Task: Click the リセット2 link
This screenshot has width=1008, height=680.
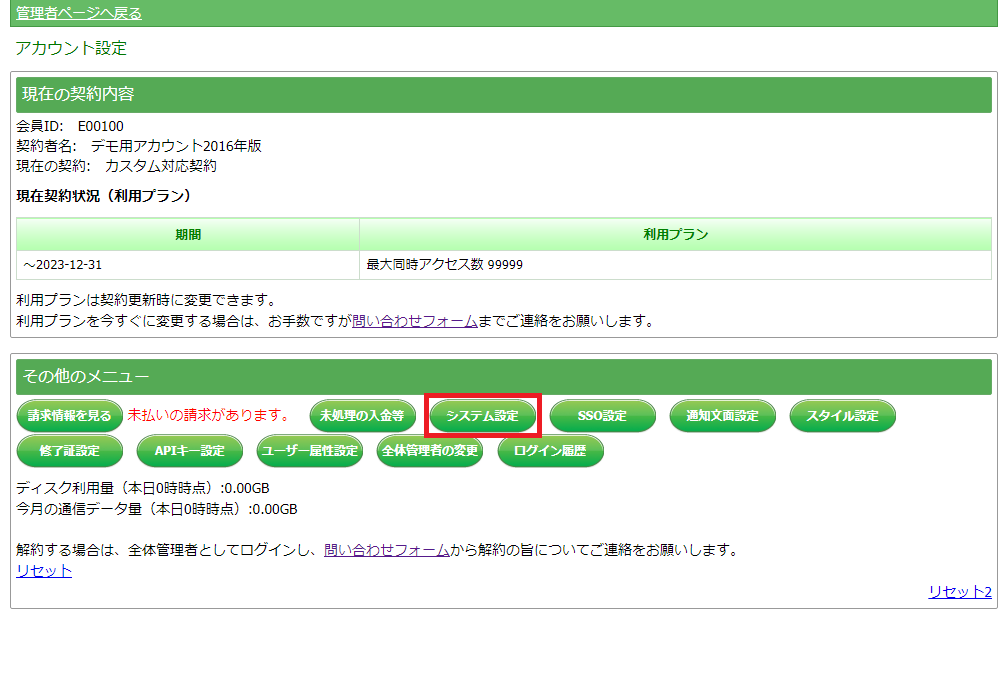Action: (960, 591)
